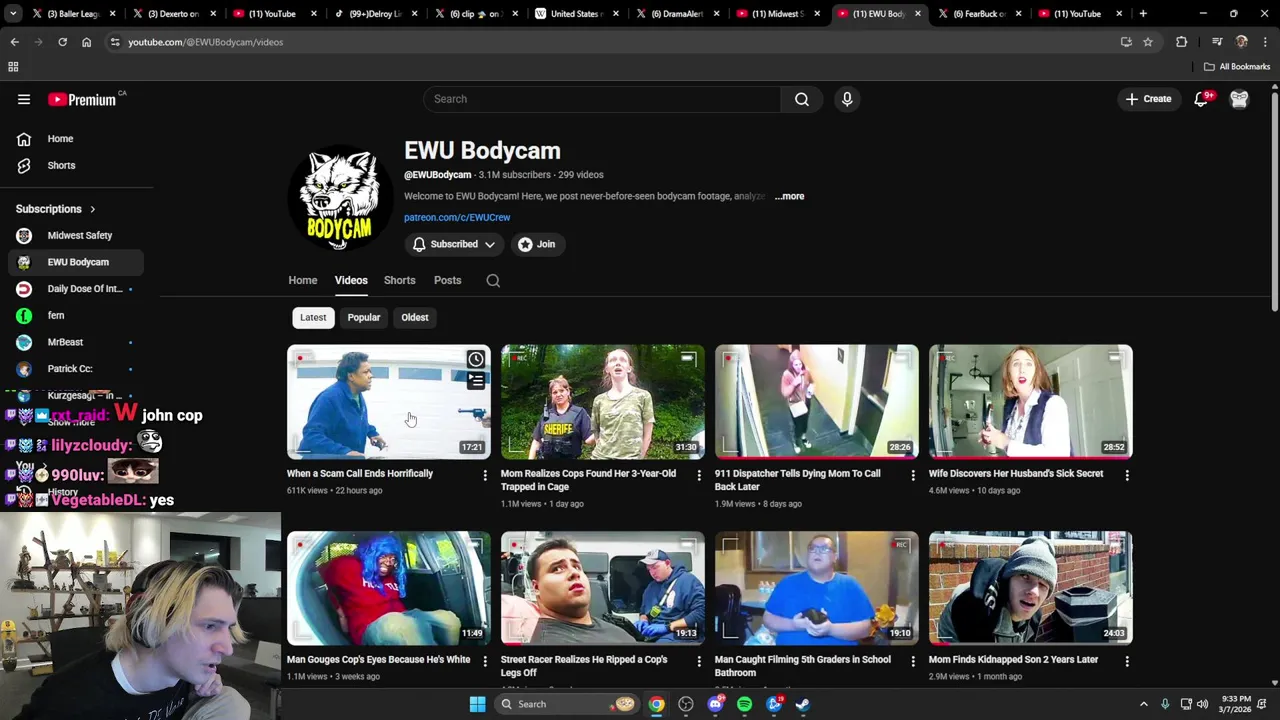The image size is (1280, 720).
Task: Click the browser address bar URL
Action: tap(206, 42)
